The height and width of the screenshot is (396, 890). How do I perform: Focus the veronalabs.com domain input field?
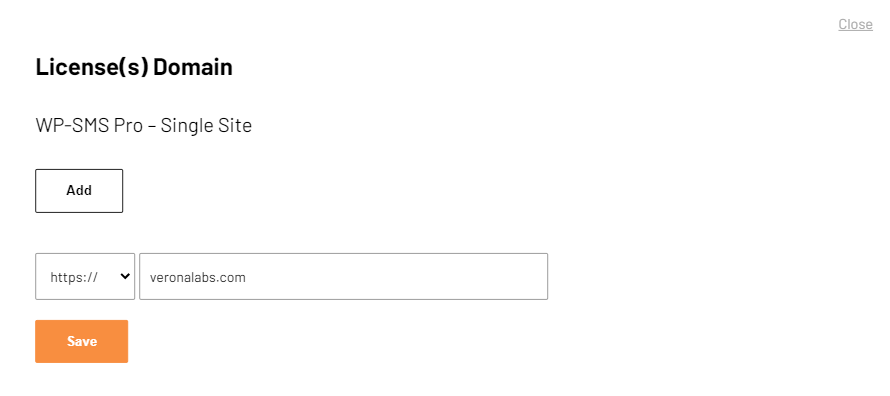click(343, 276)
